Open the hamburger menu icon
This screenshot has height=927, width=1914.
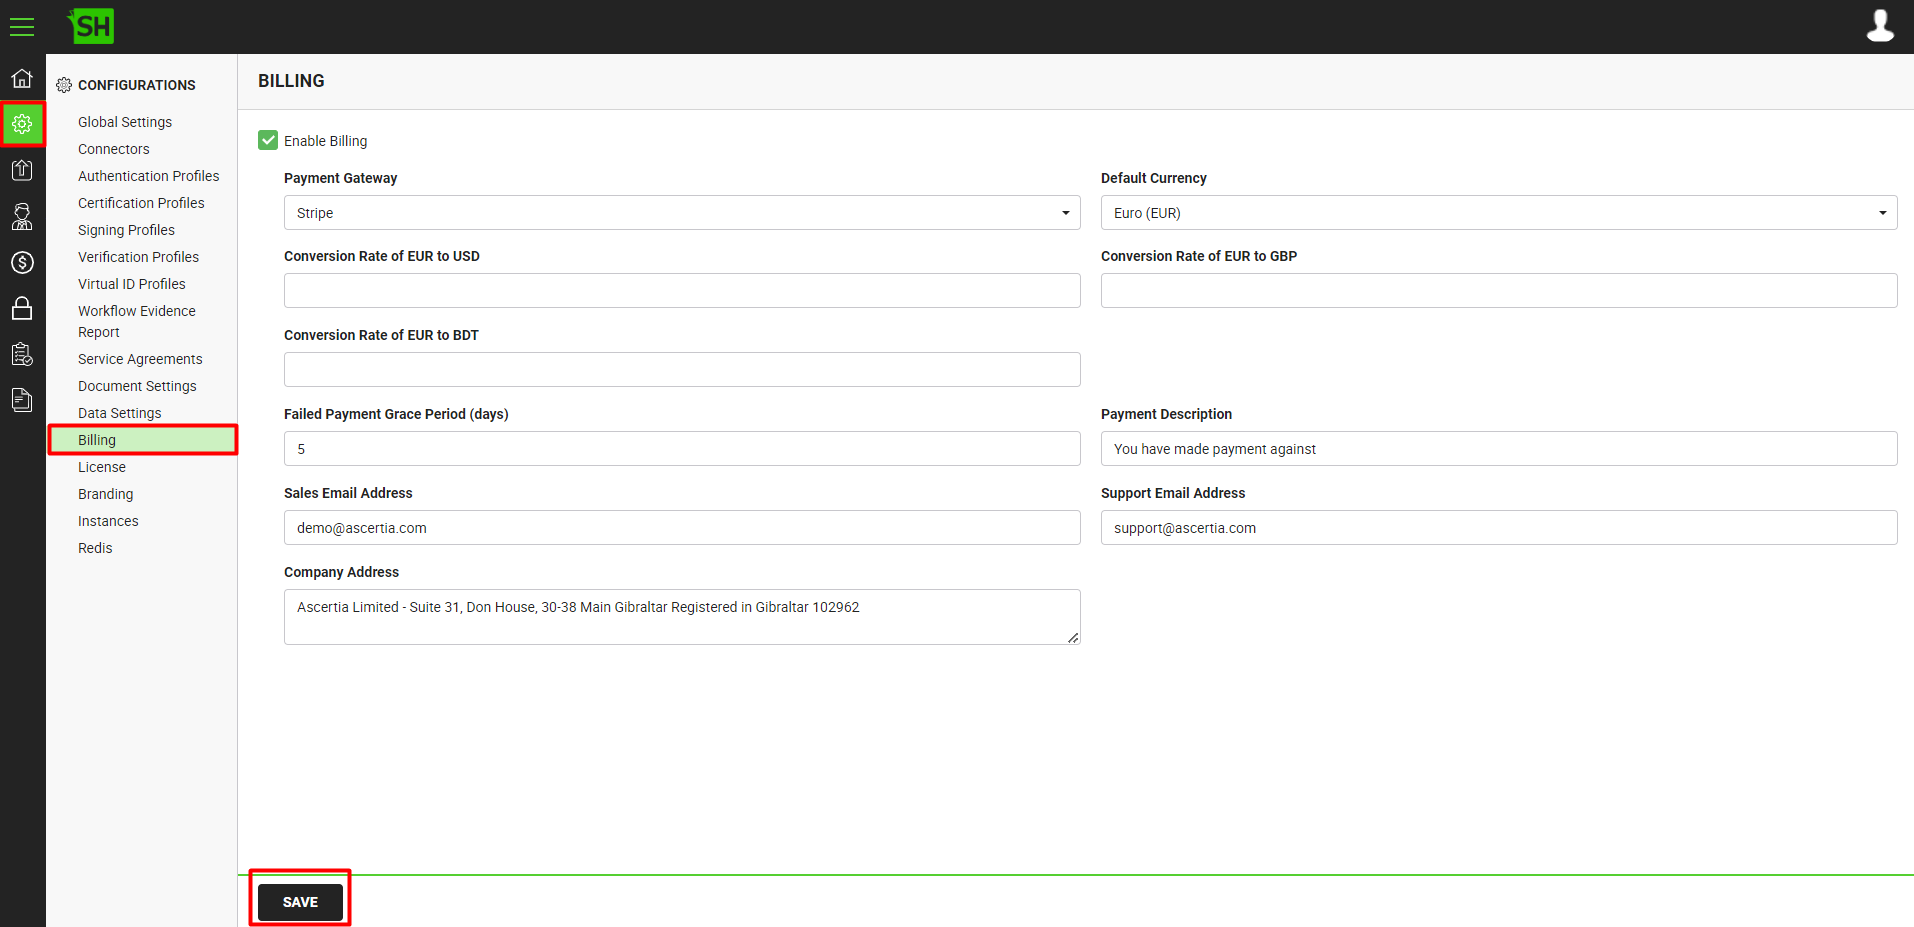click(22, 27)
